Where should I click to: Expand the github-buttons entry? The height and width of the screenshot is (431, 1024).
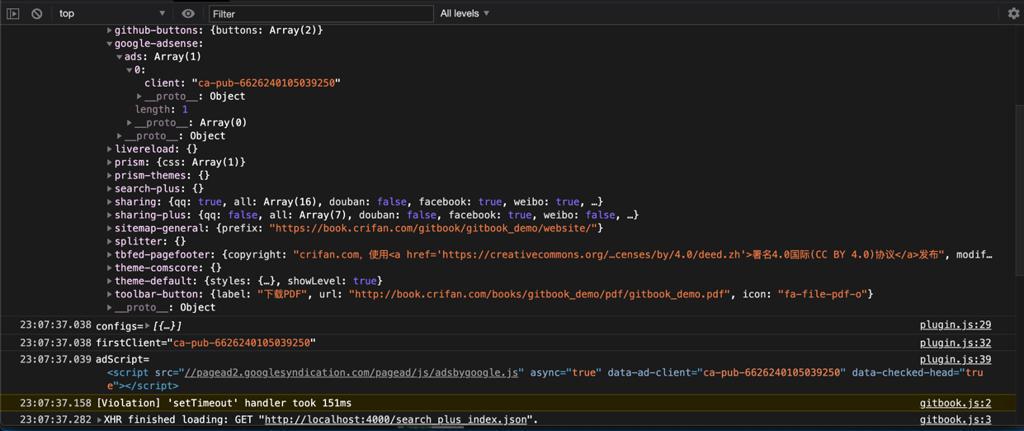(x=110, y=31)
